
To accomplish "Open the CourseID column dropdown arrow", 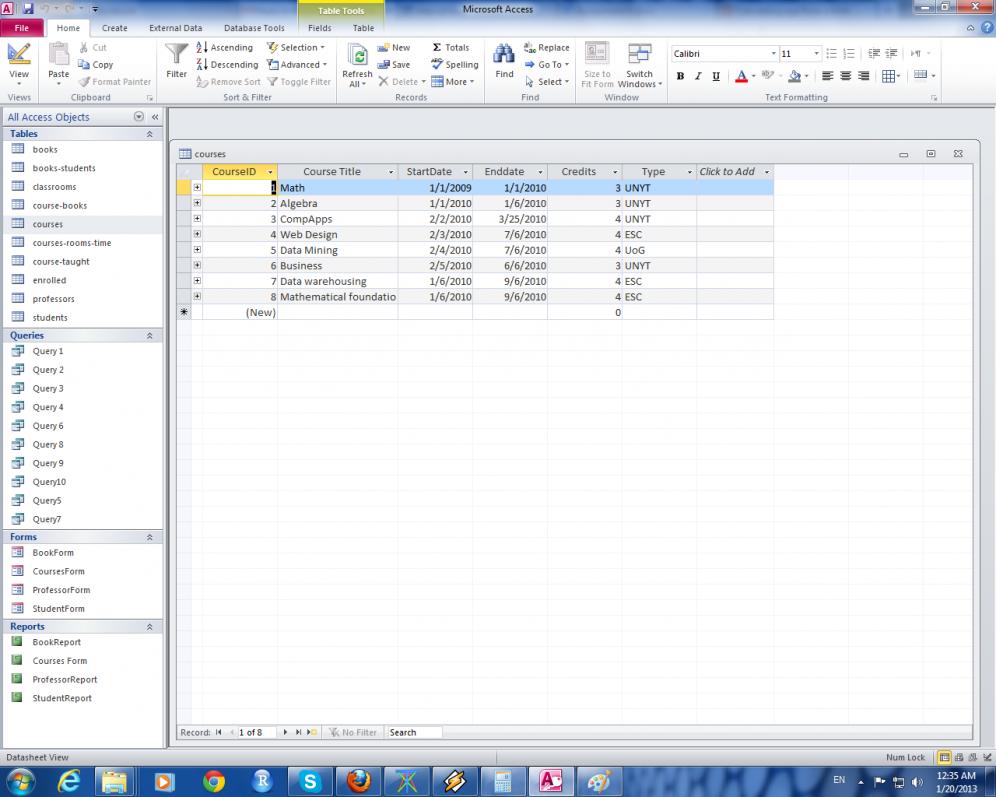I will pos(270,172).
